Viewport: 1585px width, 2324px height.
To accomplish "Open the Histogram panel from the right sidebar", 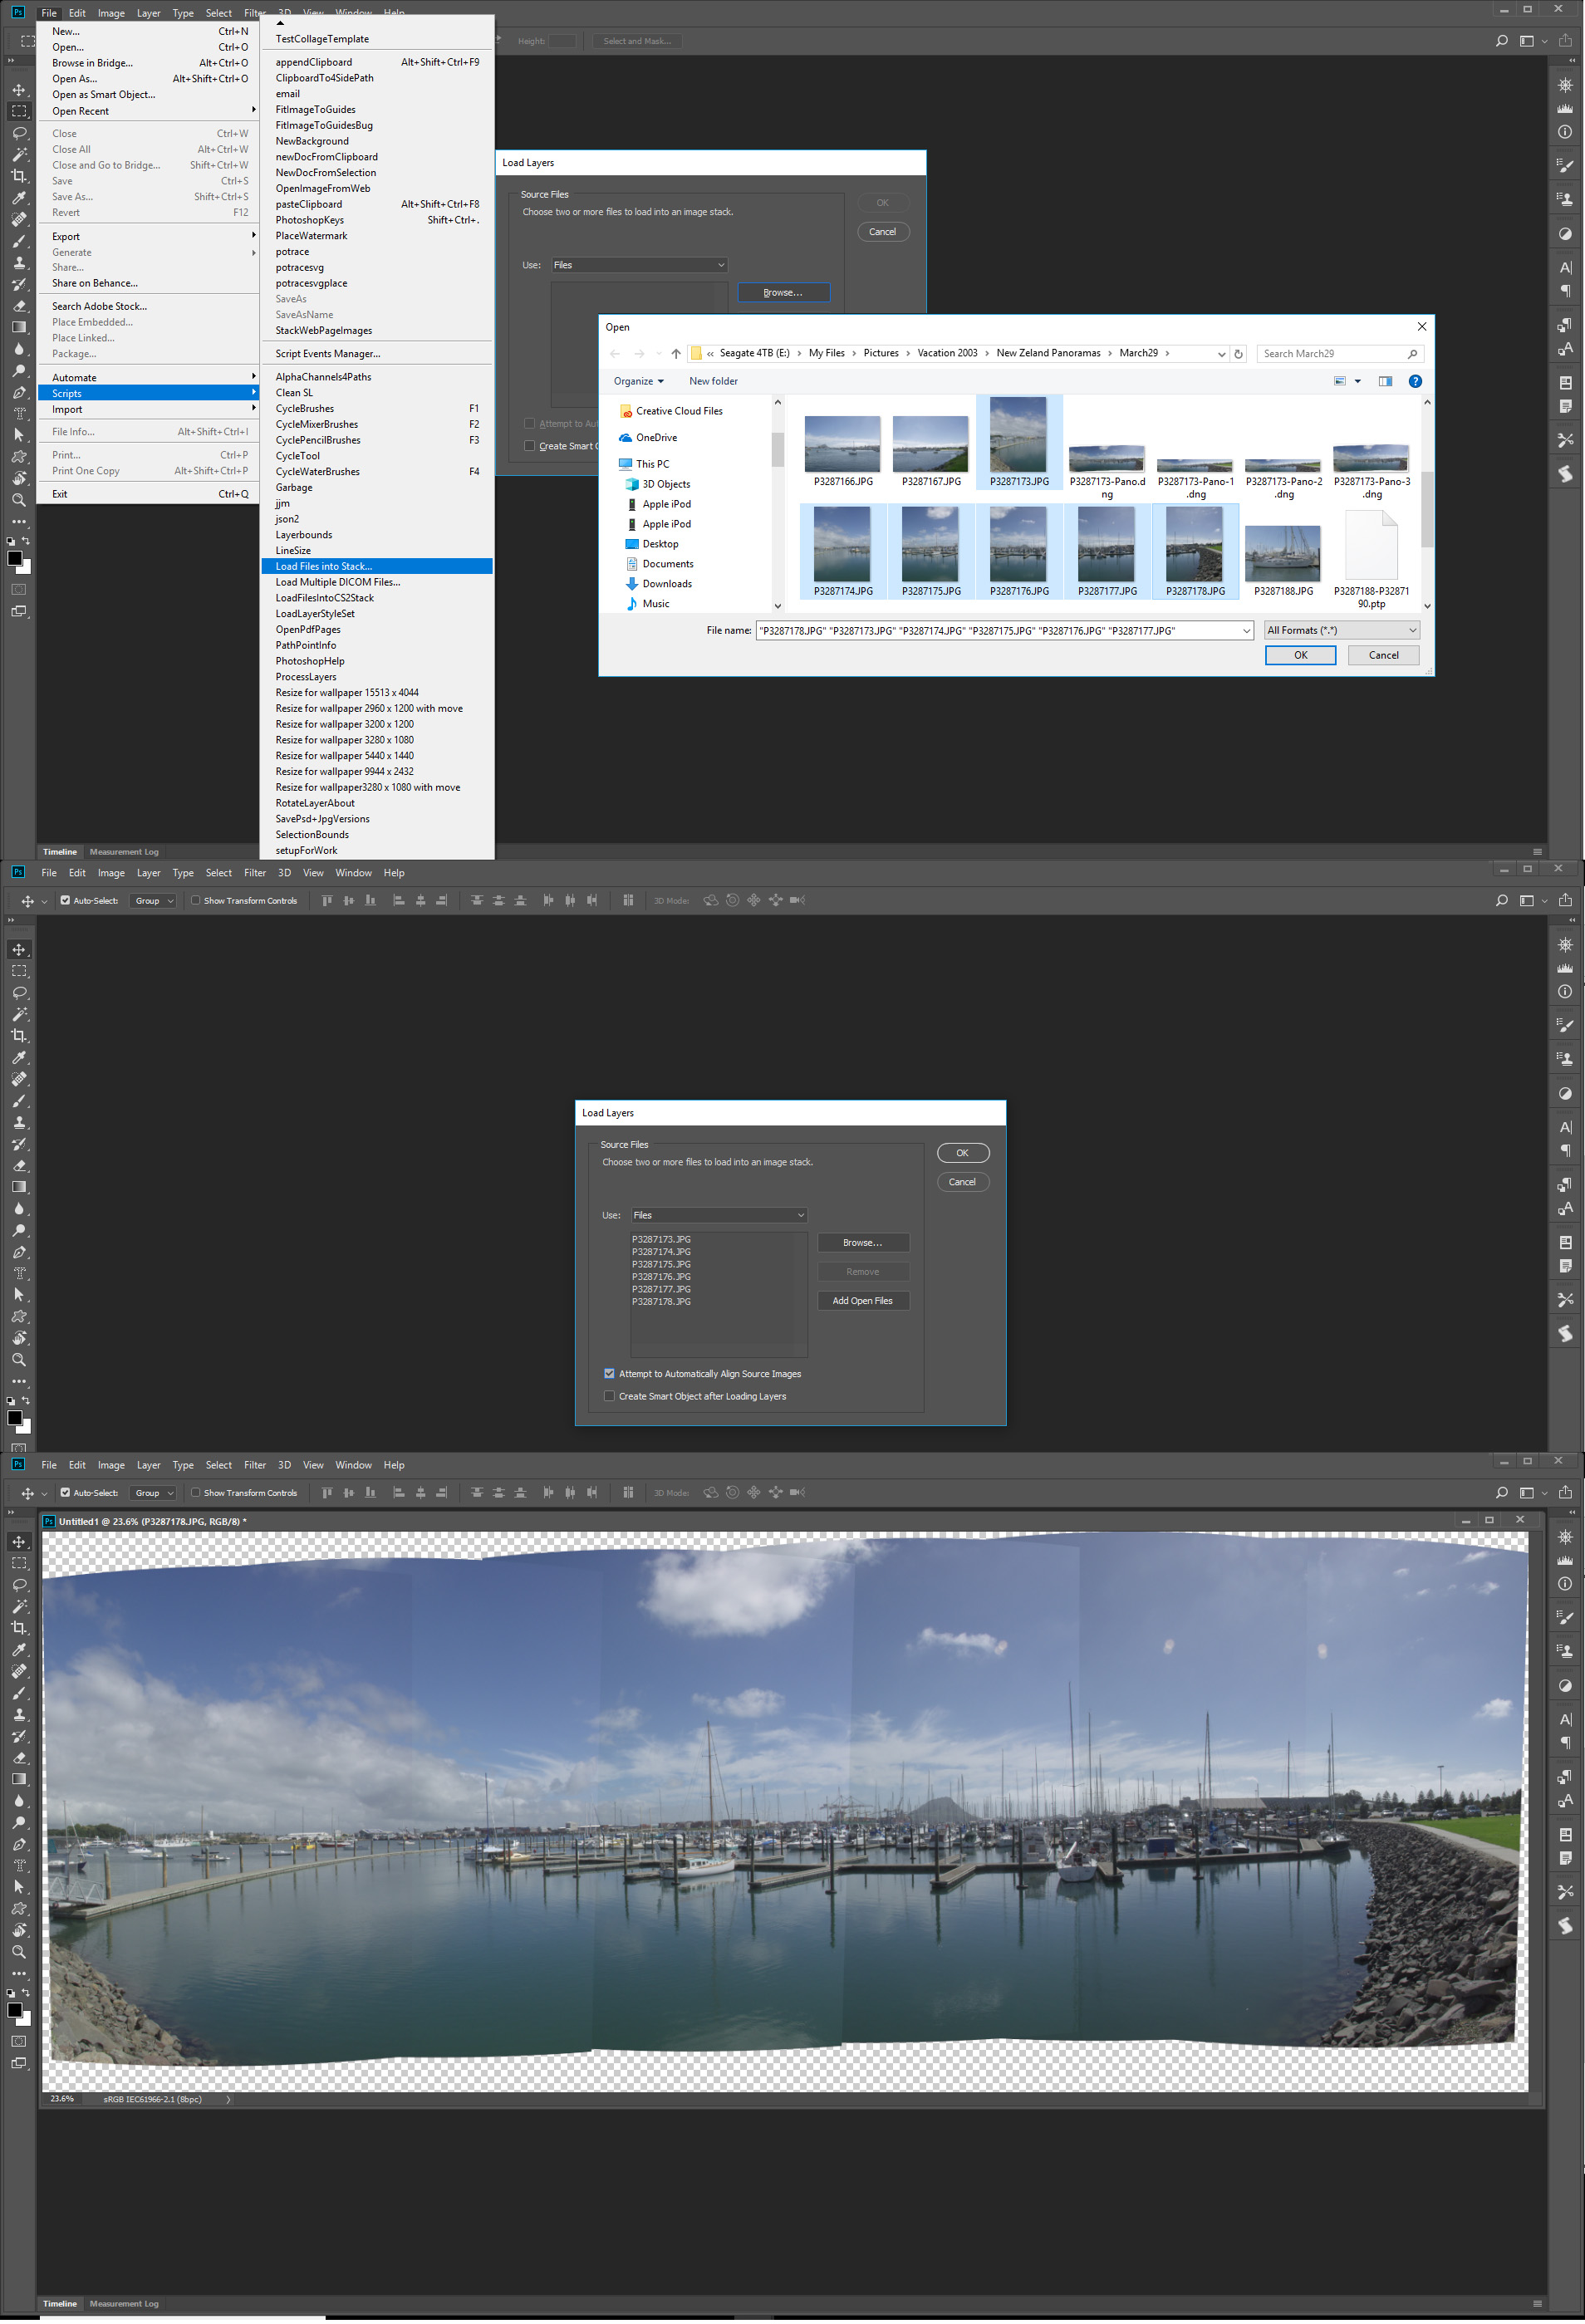I will click(1564, 108).
